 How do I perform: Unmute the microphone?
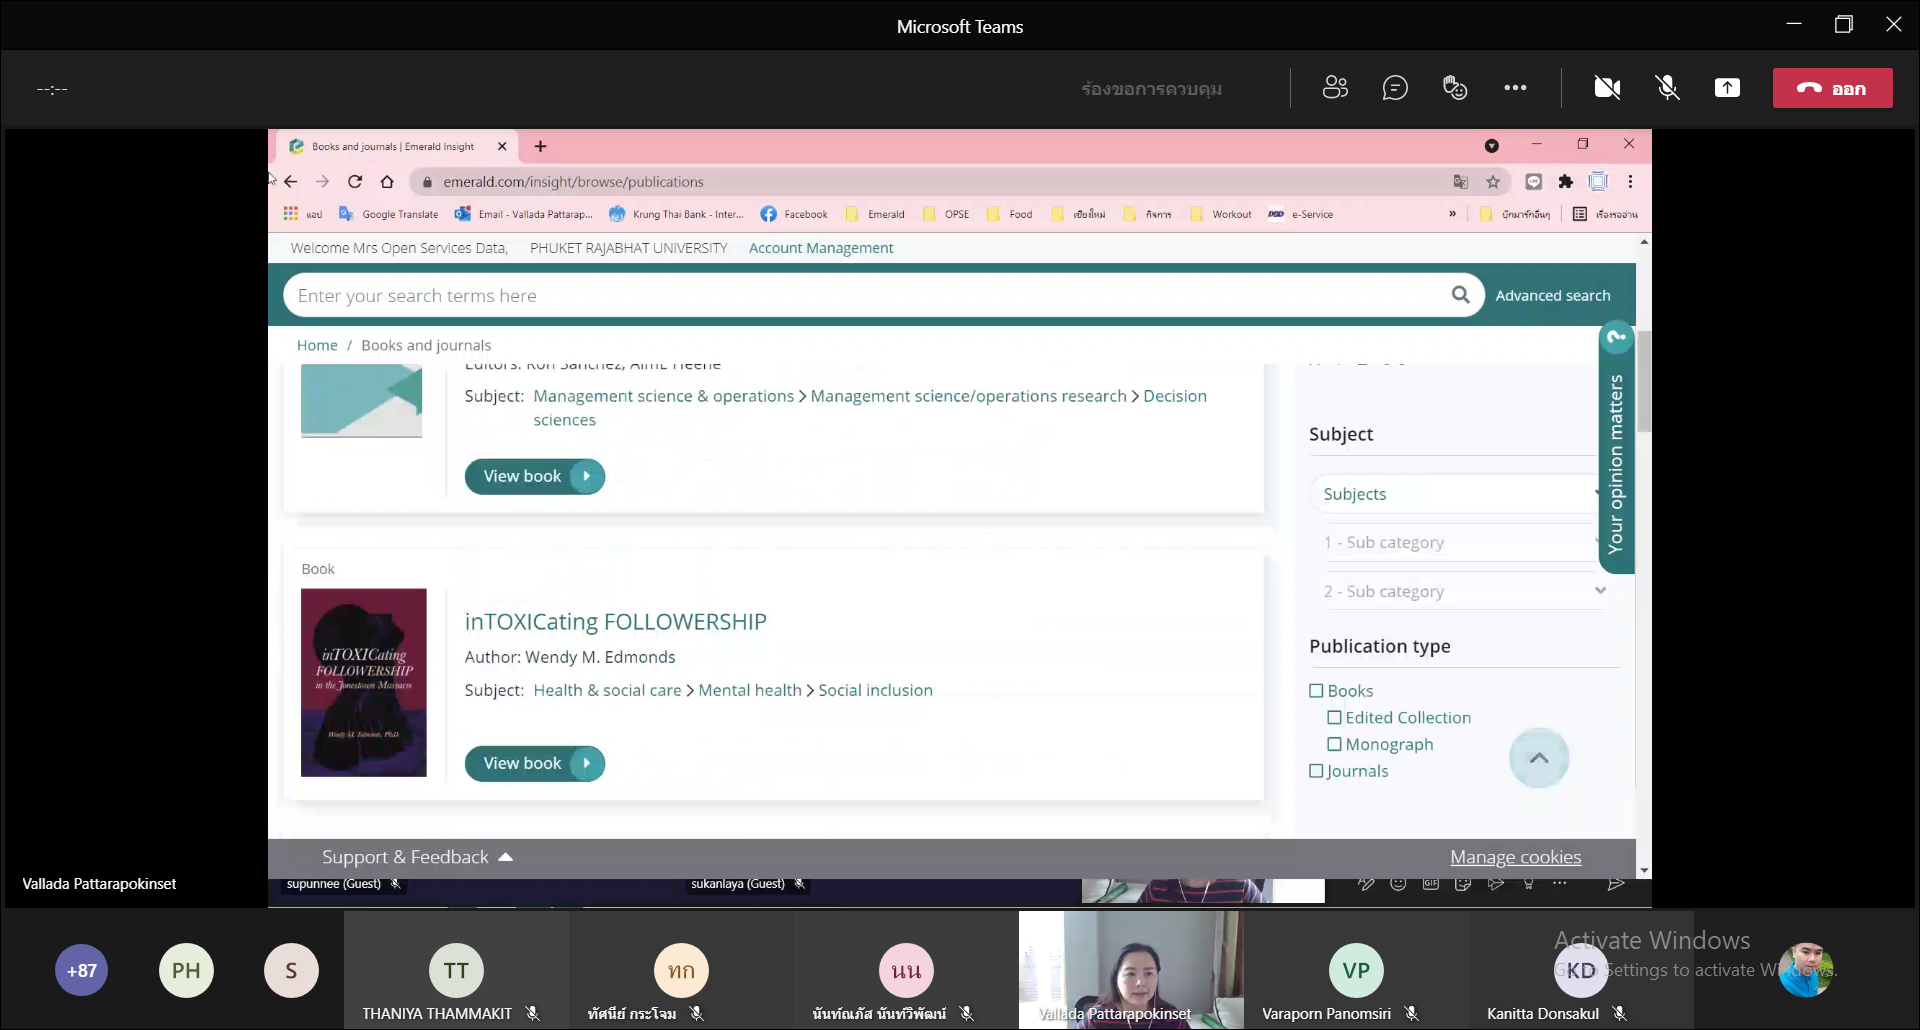click(x=1667, y=88)
